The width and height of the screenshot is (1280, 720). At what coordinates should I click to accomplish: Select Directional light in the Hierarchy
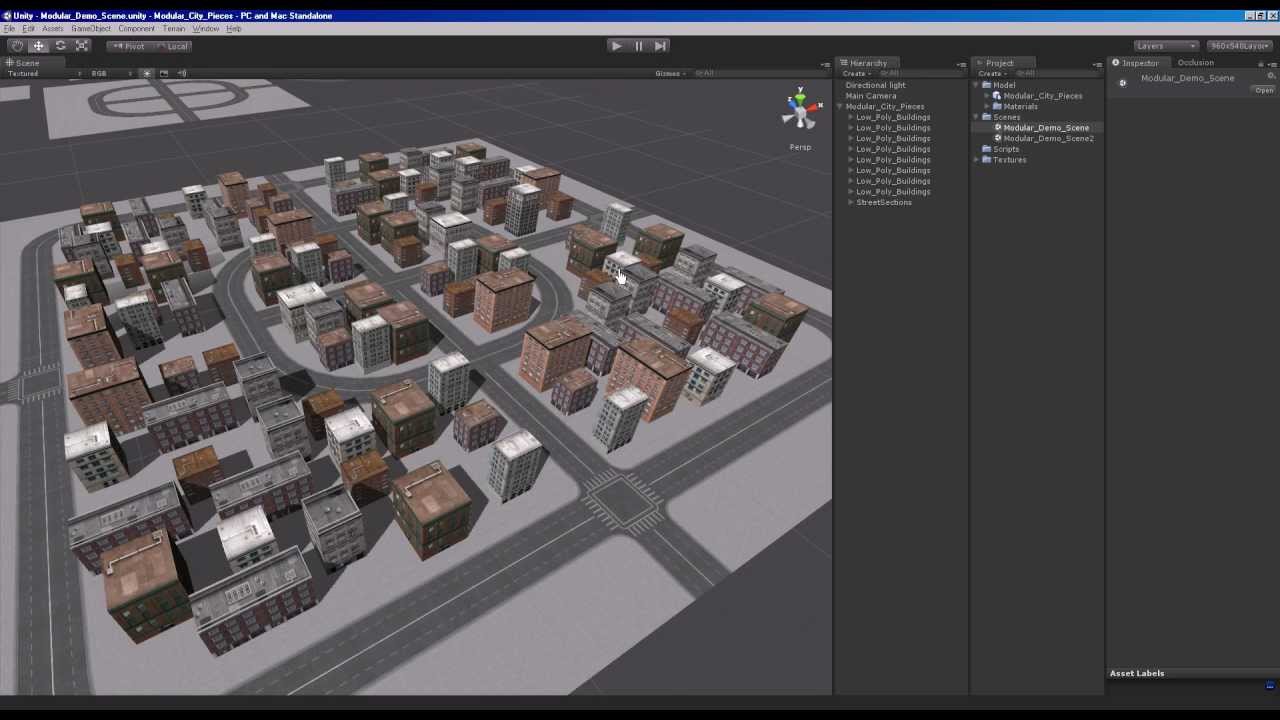[x=875, y=85]
